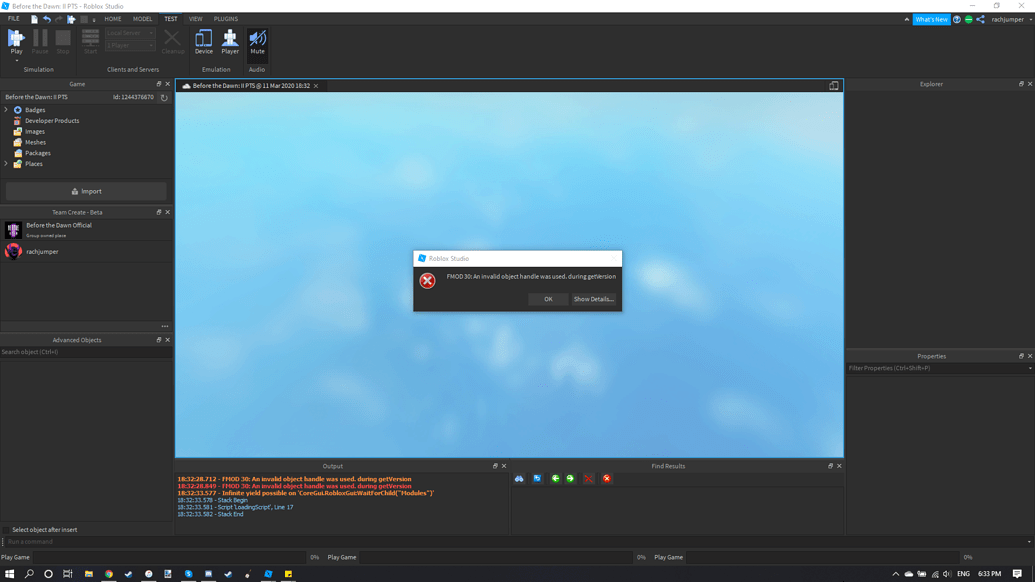Switch to the MODEL ribbon tab
The height and width of the screenshot is (582, 1035).
coord(142,18)
